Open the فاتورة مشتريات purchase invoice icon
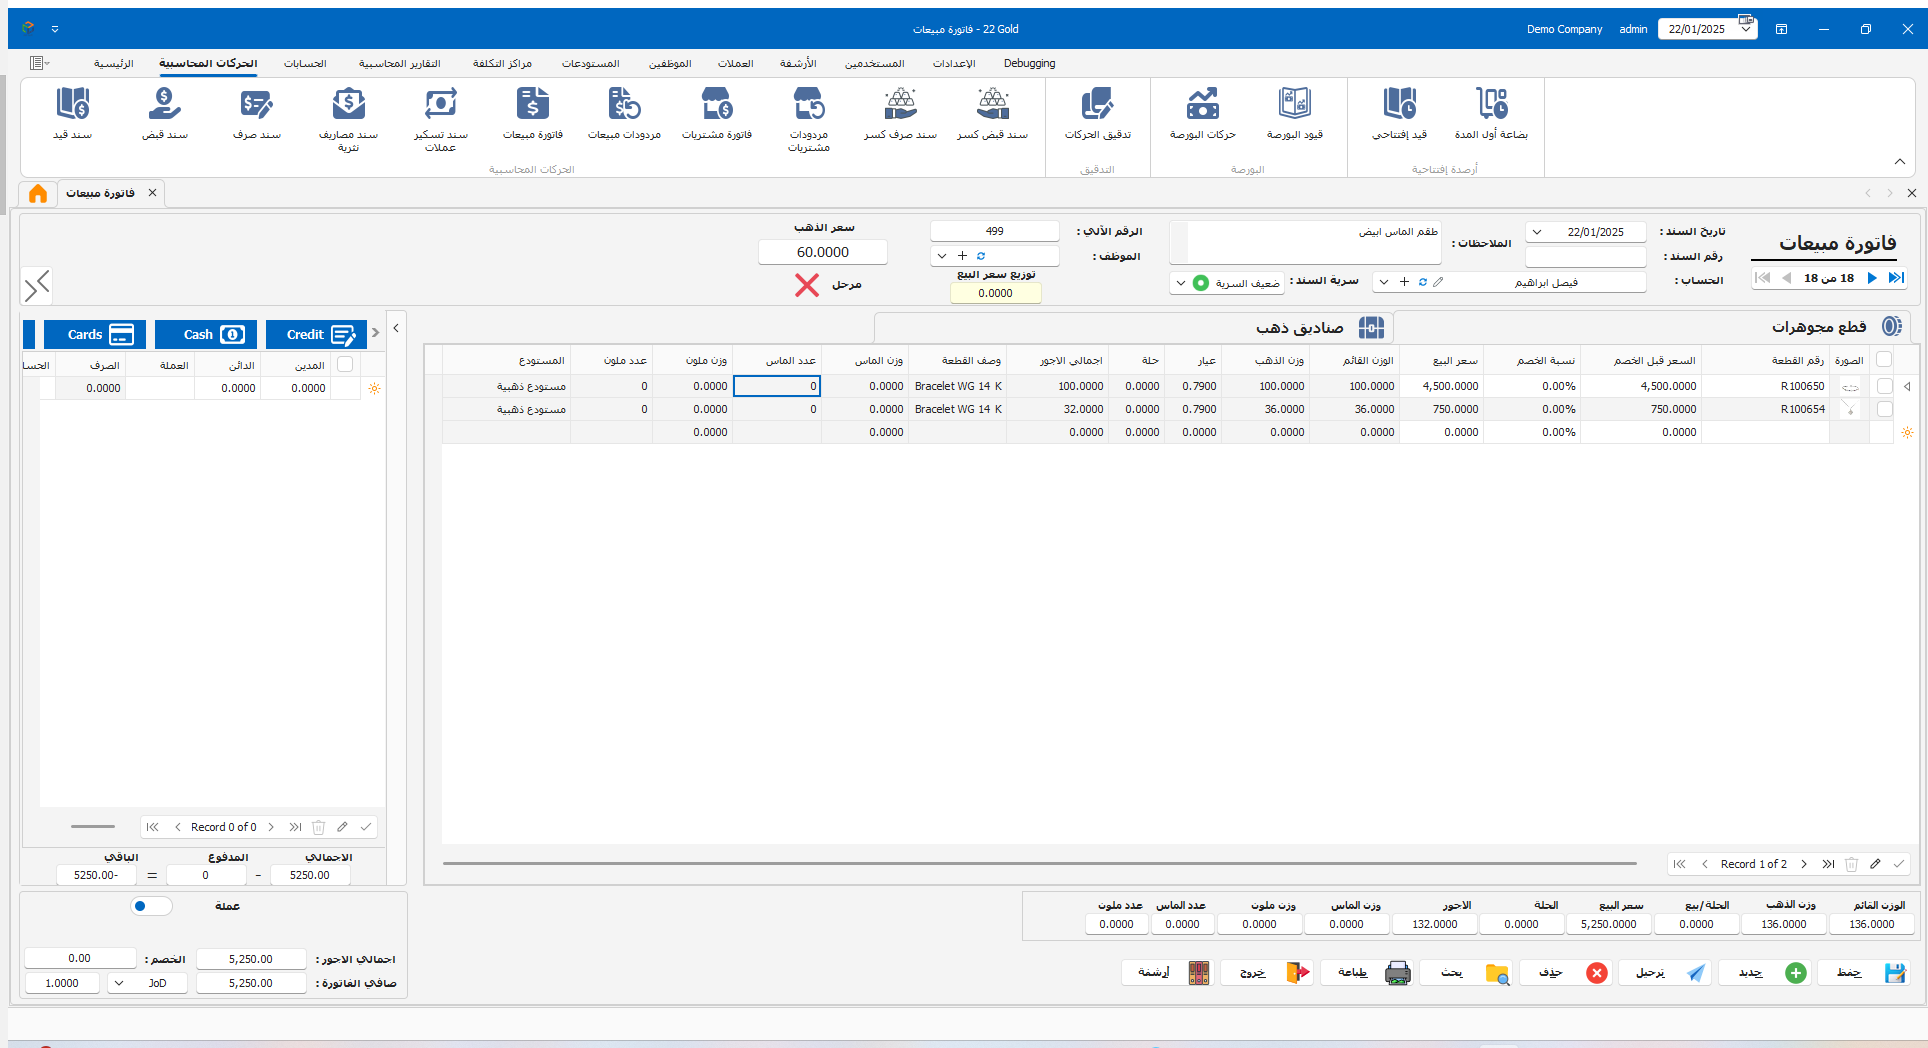 coord(717,105)
